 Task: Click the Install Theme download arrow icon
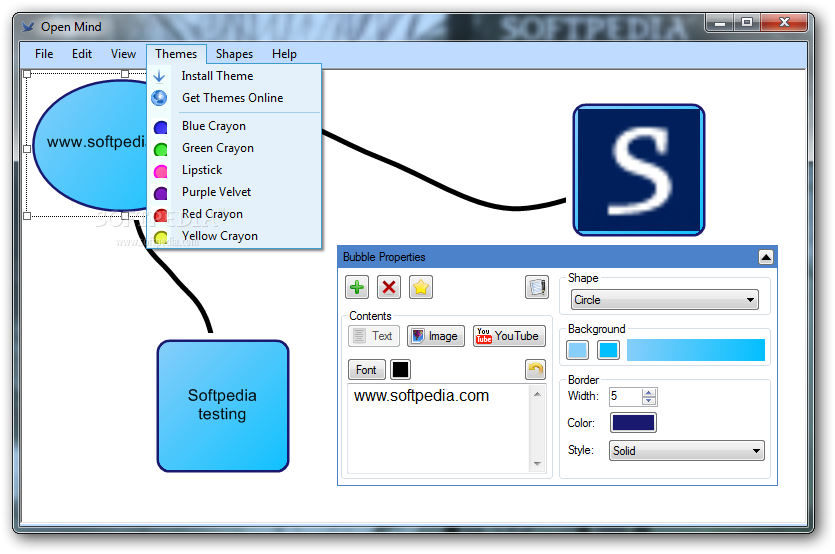(x=159, y=76)
